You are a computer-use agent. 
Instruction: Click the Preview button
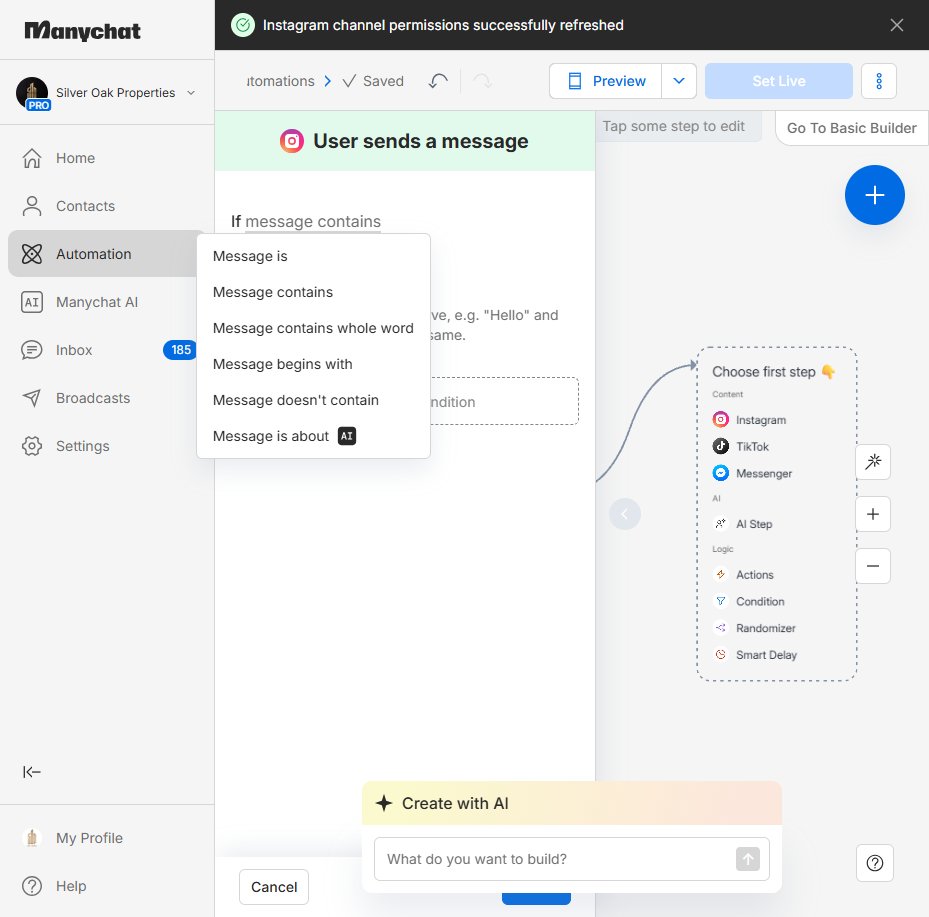click(x=606, y=81)
